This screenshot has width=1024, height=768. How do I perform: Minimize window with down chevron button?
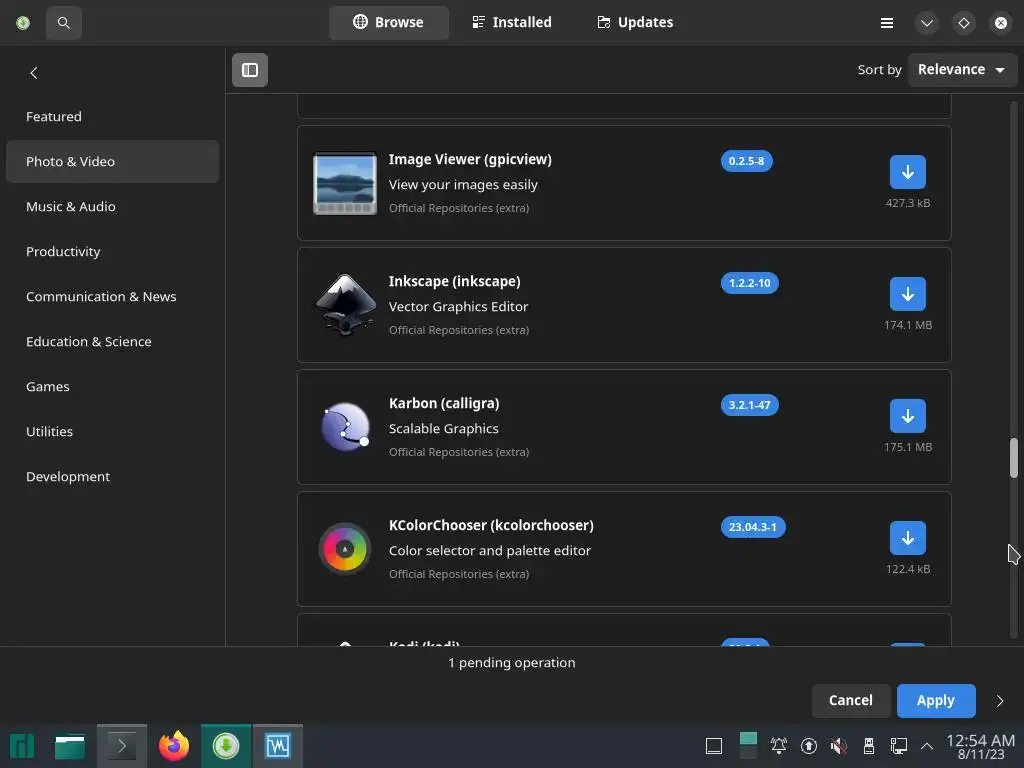[927, 23]
